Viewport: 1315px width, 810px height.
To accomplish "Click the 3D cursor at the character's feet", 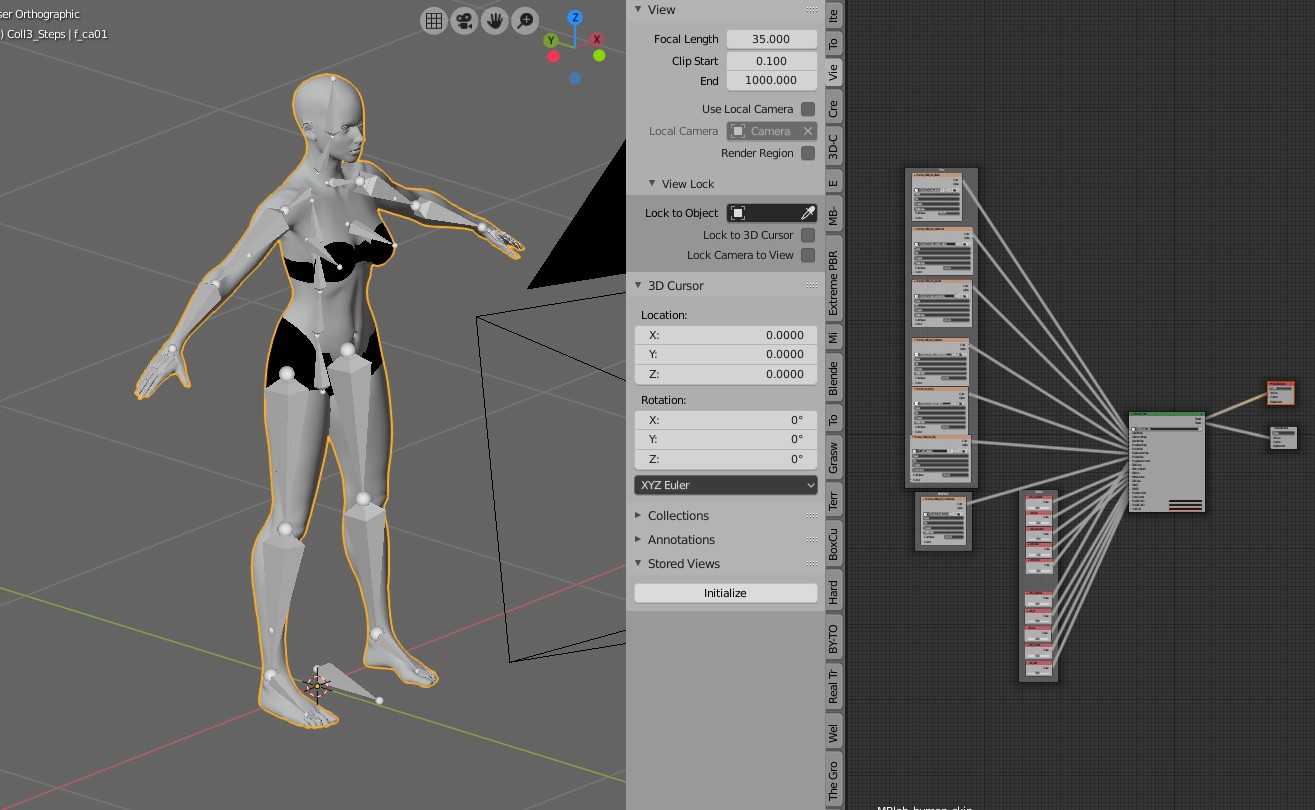I will tap(317, 685).
